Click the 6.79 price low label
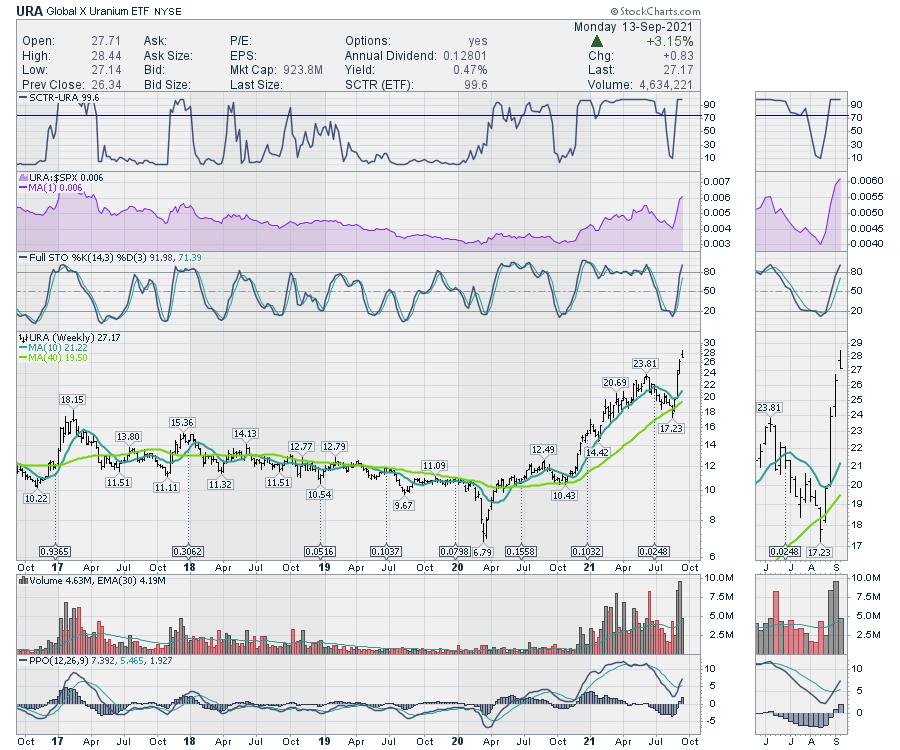This screenshot has height=750, width=900. coord(483,551)
